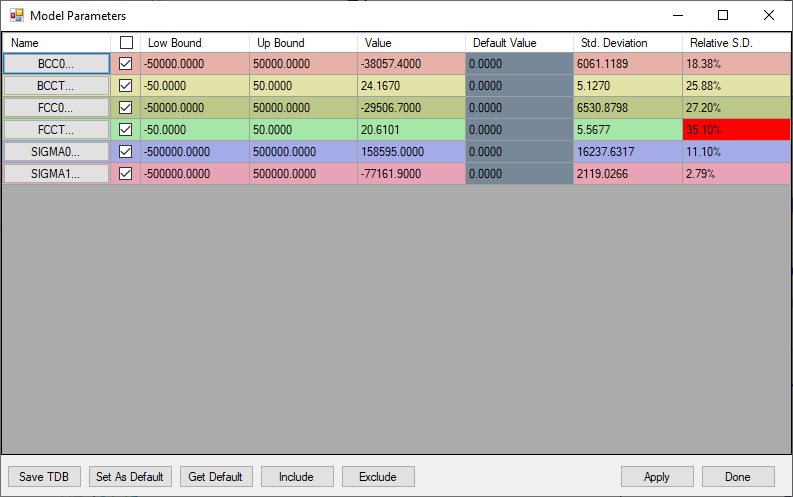Click the SIGMA0 Low Bound cell
The image size is (793, 497).
click(x=194, y=151)
